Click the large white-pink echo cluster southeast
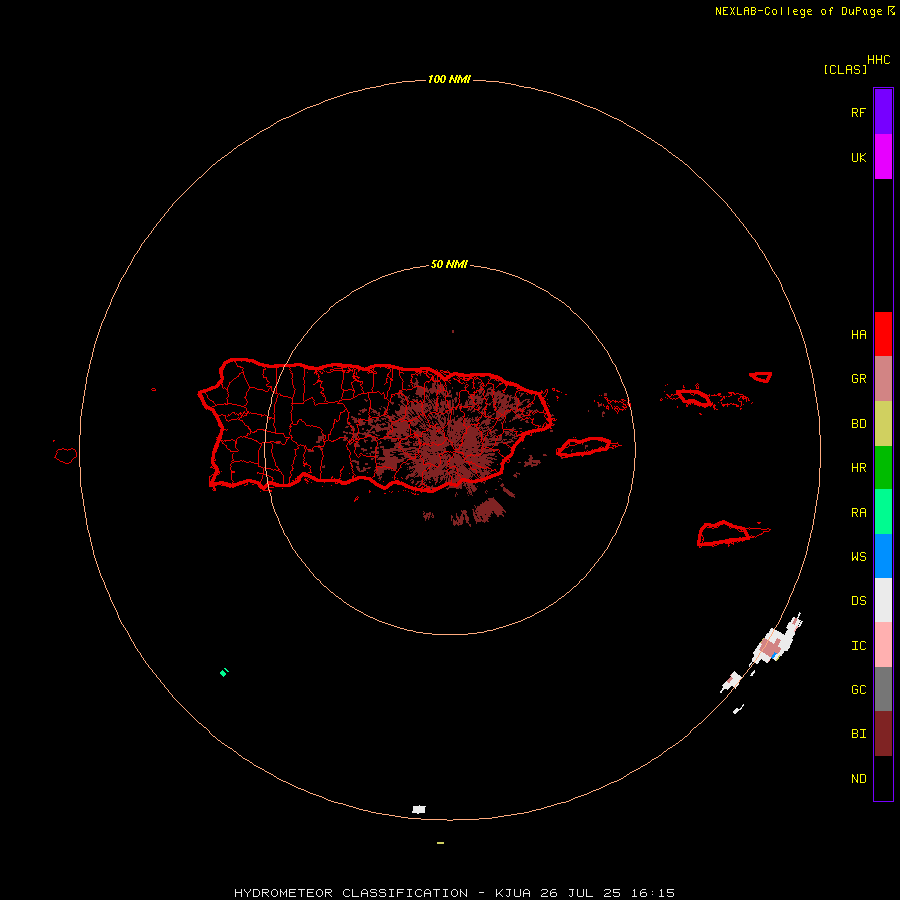The width and height of the screenshot is (900, 900). (x=776, y=641)
